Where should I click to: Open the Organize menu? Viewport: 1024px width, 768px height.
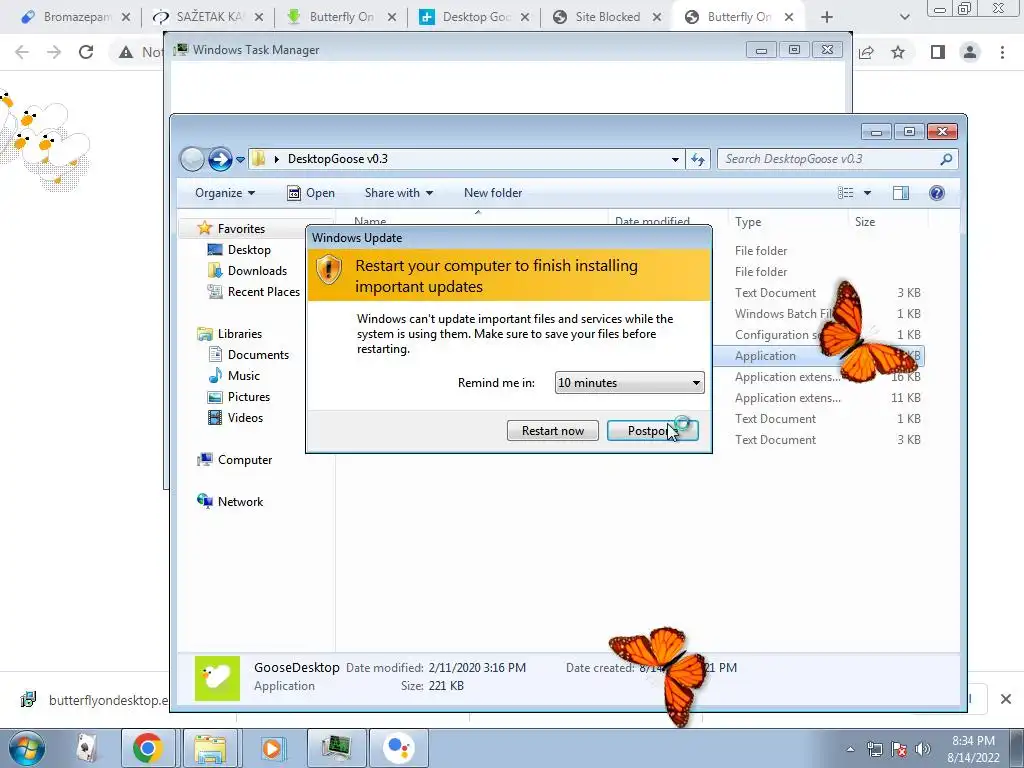pos(224,193)
